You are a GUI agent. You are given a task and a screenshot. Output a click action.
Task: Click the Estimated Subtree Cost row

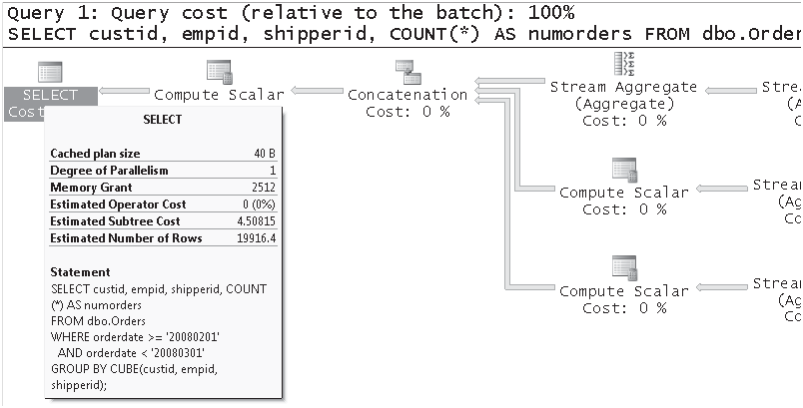coord(163,221)
